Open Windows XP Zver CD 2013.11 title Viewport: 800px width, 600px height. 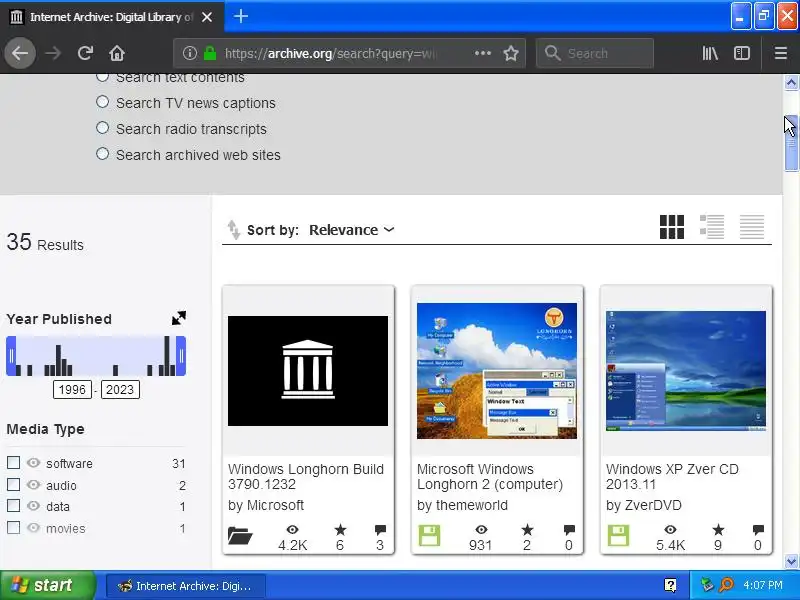tap(672, 477)
